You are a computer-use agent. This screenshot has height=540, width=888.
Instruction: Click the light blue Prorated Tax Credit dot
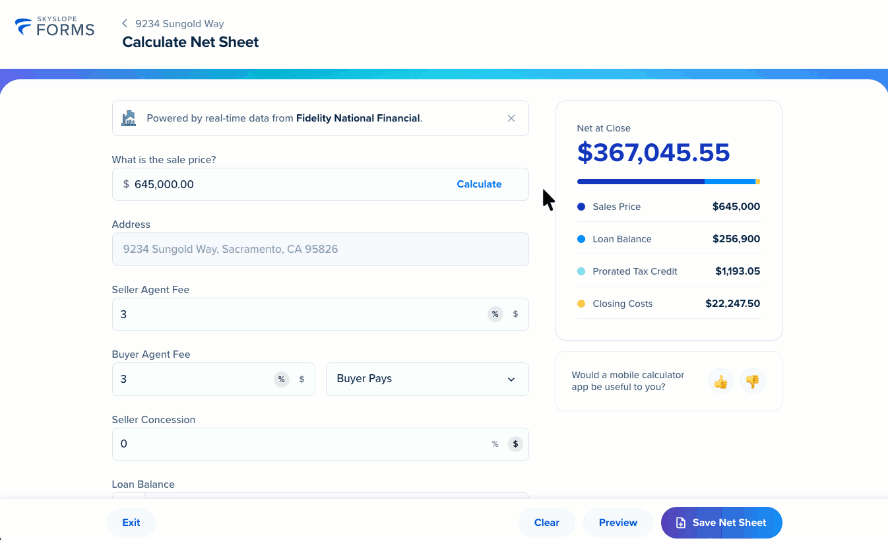[x=580, y=271]
